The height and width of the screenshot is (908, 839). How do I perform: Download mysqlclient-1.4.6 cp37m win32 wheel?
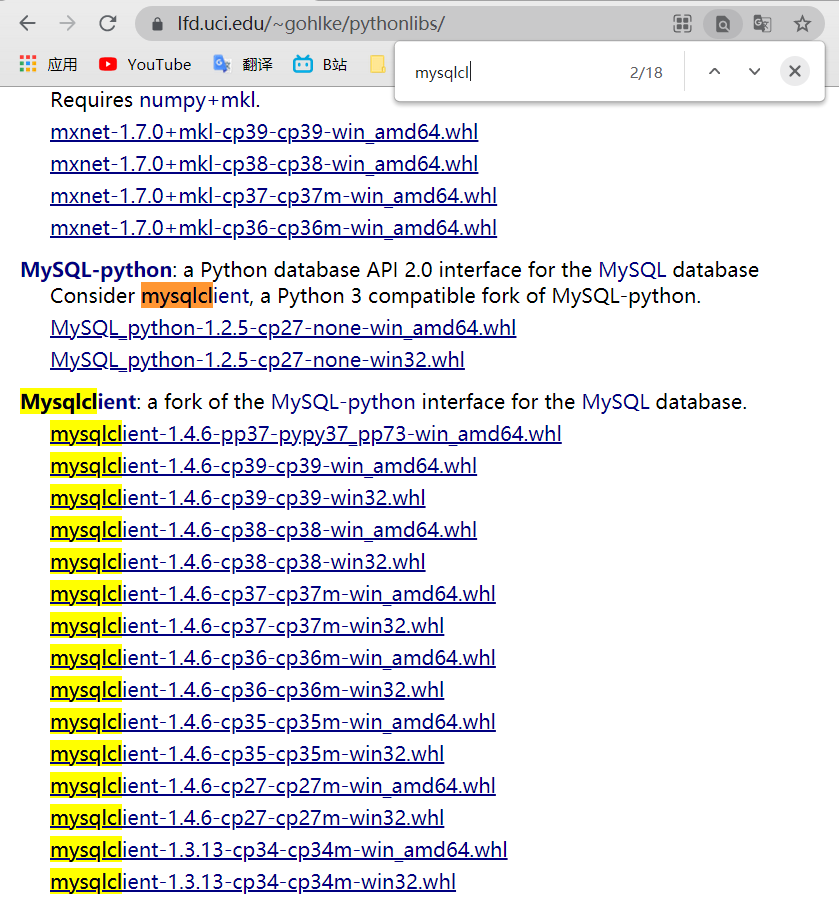pos(247,626)
